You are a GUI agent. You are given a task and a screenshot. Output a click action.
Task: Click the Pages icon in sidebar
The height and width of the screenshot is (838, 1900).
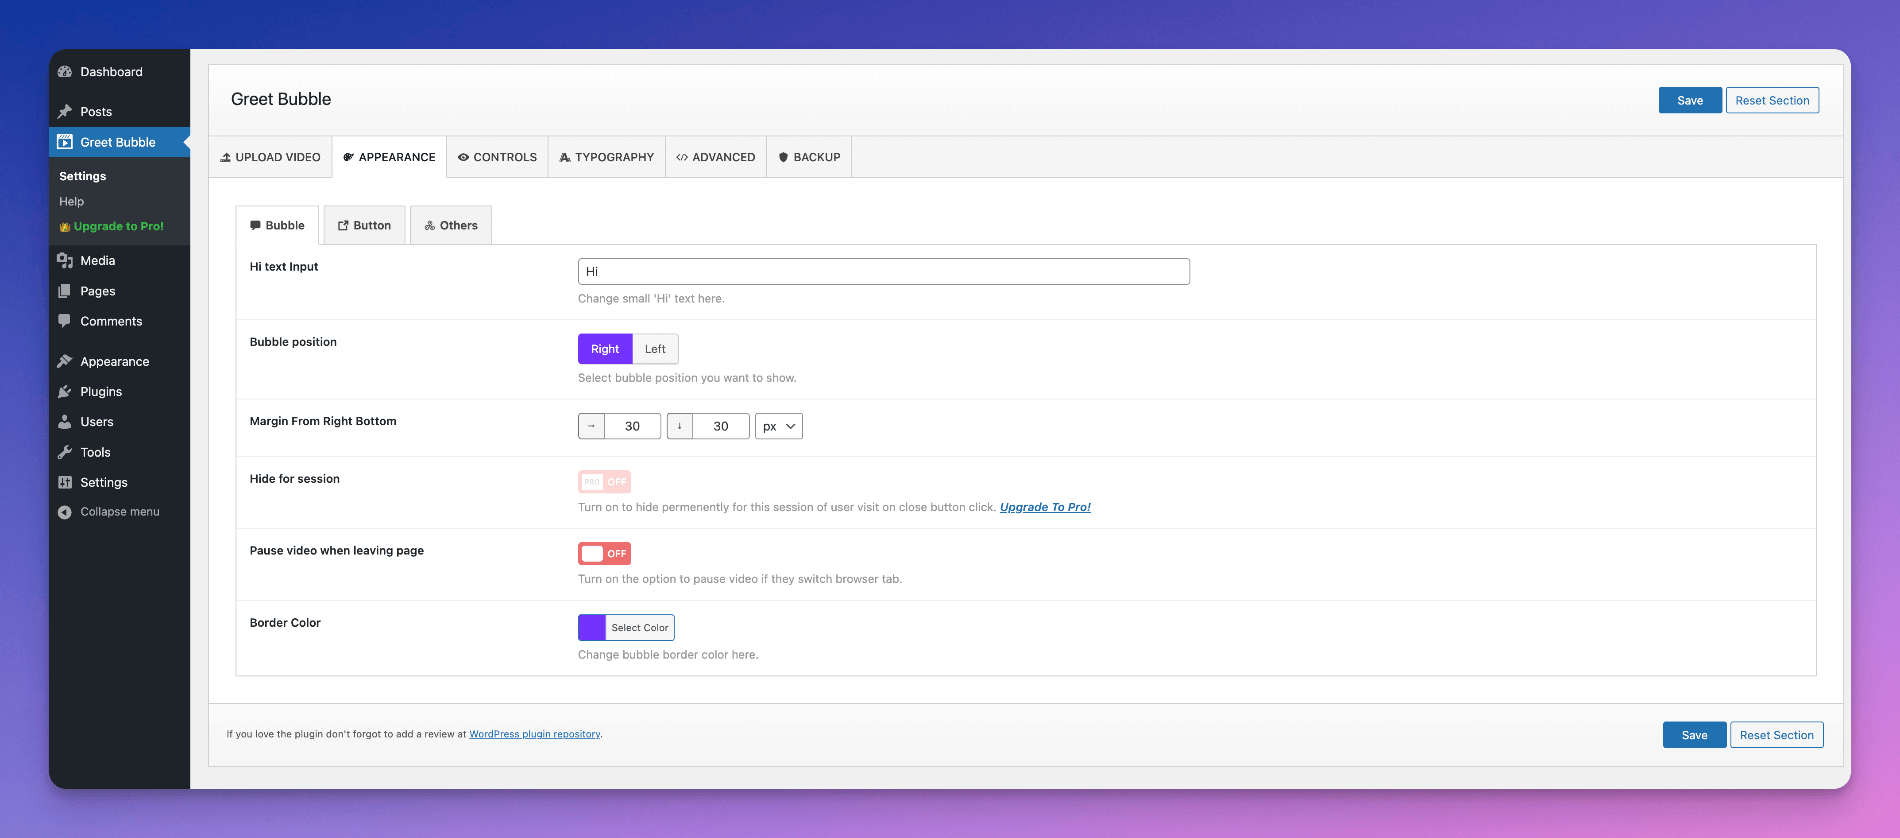65,291
